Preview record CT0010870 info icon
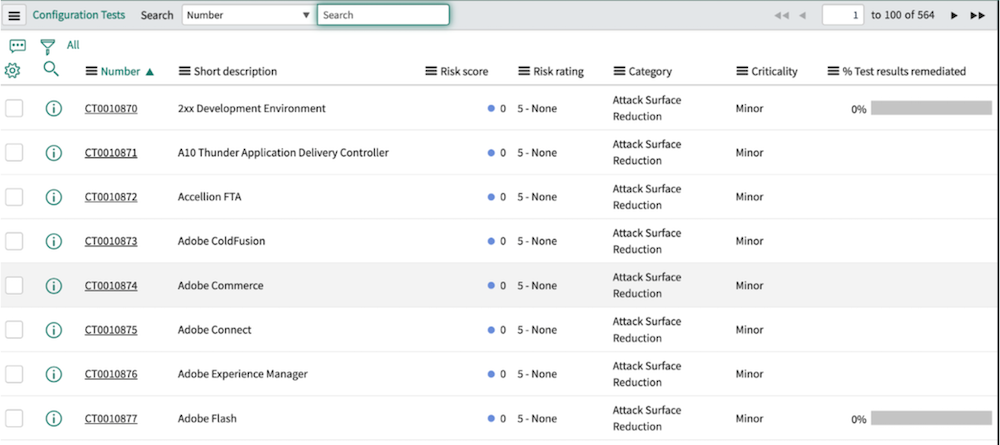1000x445 pixels. pos(54,109)
